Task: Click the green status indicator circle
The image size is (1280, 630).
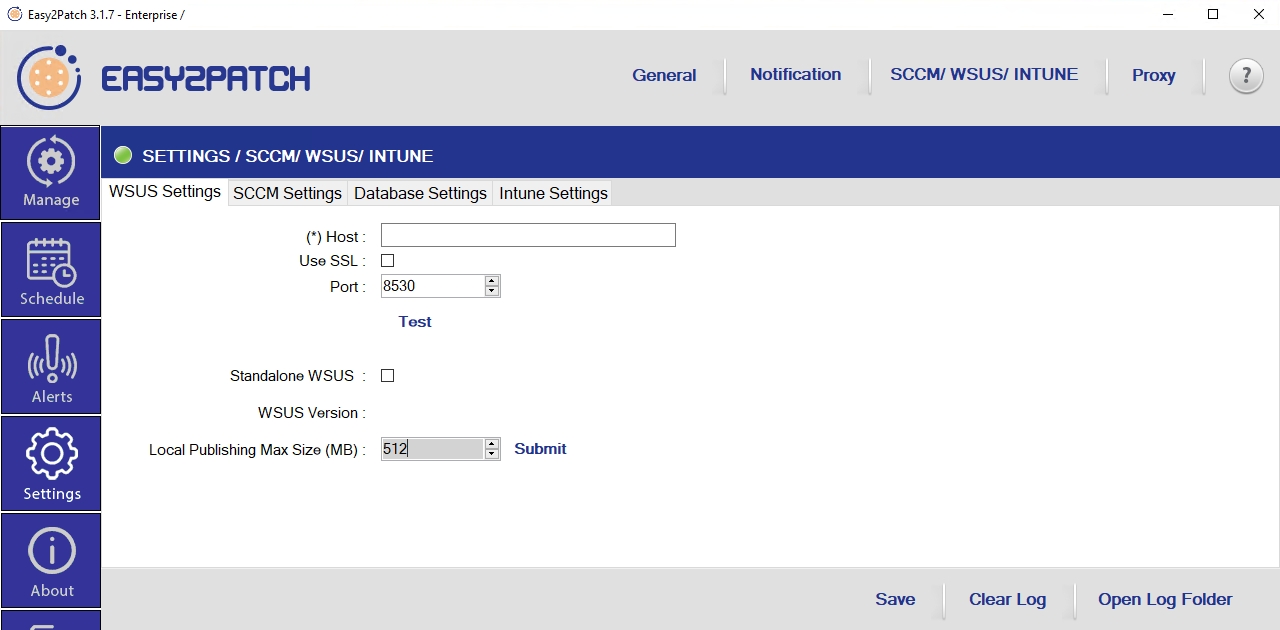Action: click(x=123, y=156)
